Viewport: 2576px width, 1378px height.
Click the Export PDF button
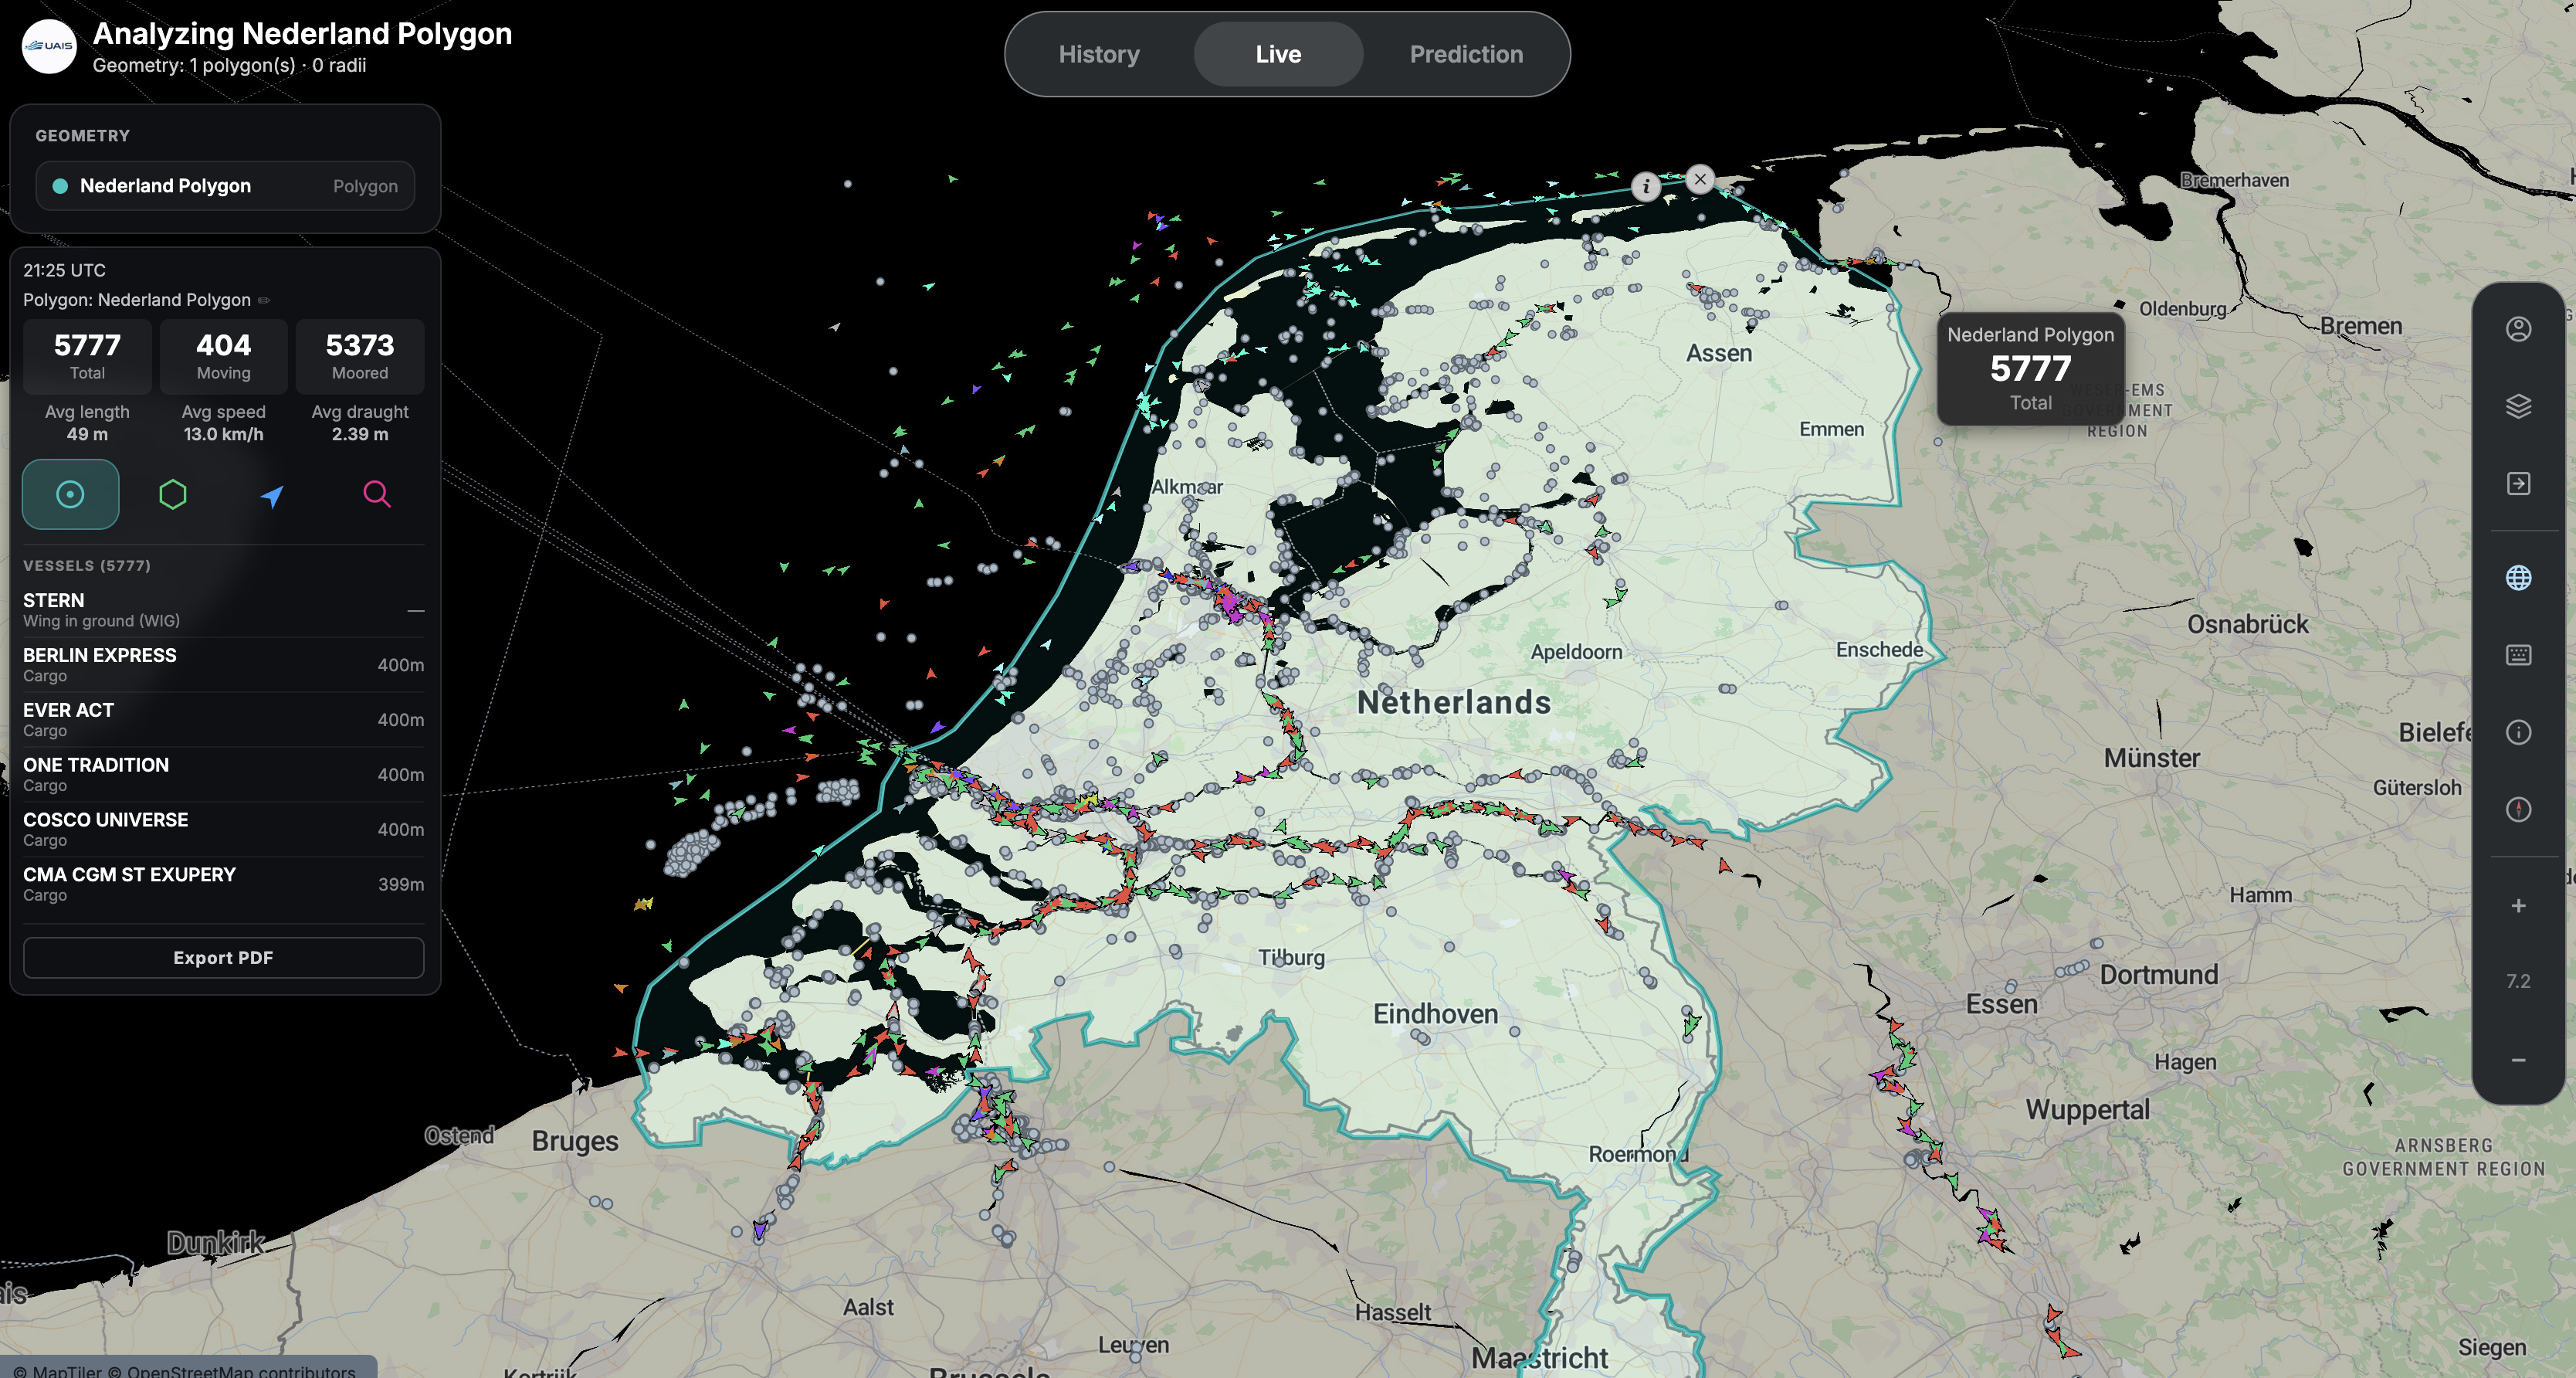[x=223, y=958]
